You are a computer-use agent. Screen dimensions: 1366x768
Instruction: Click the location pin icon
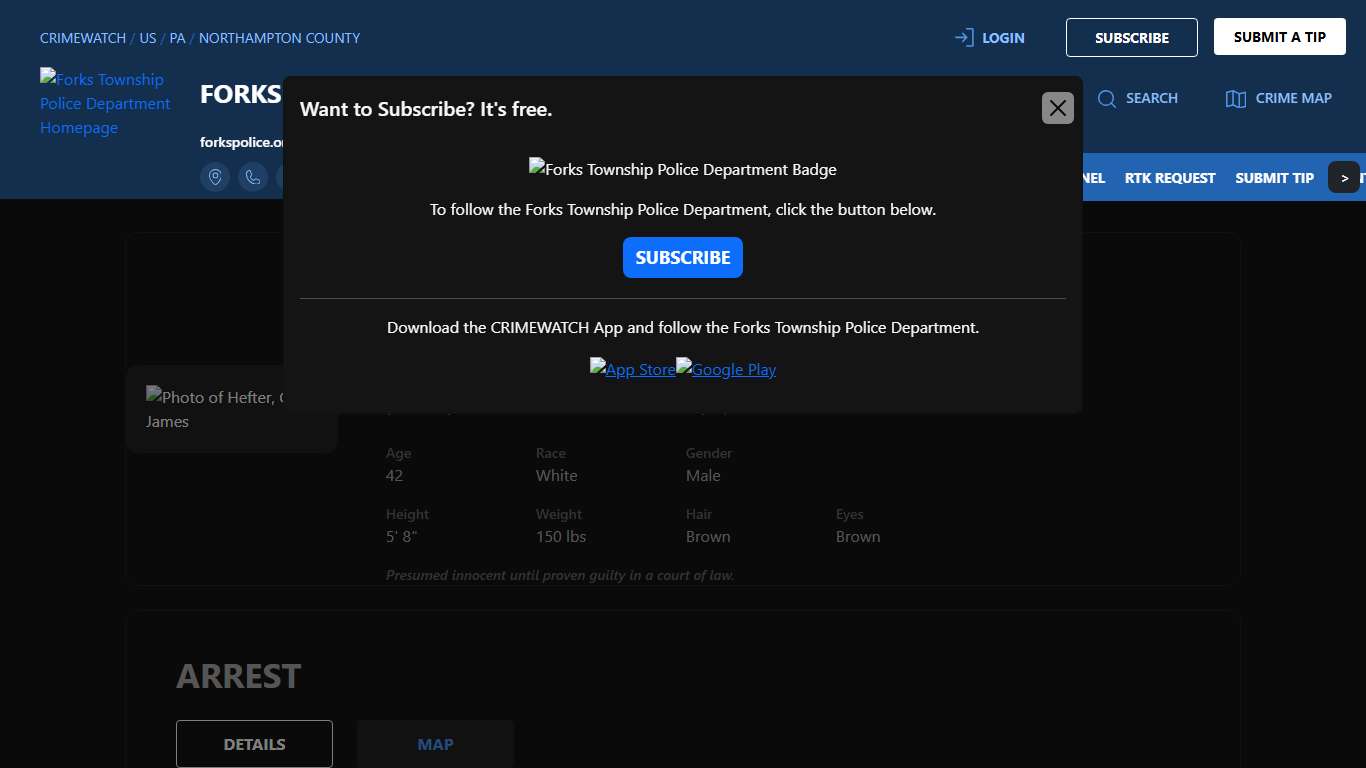point(215,177)
